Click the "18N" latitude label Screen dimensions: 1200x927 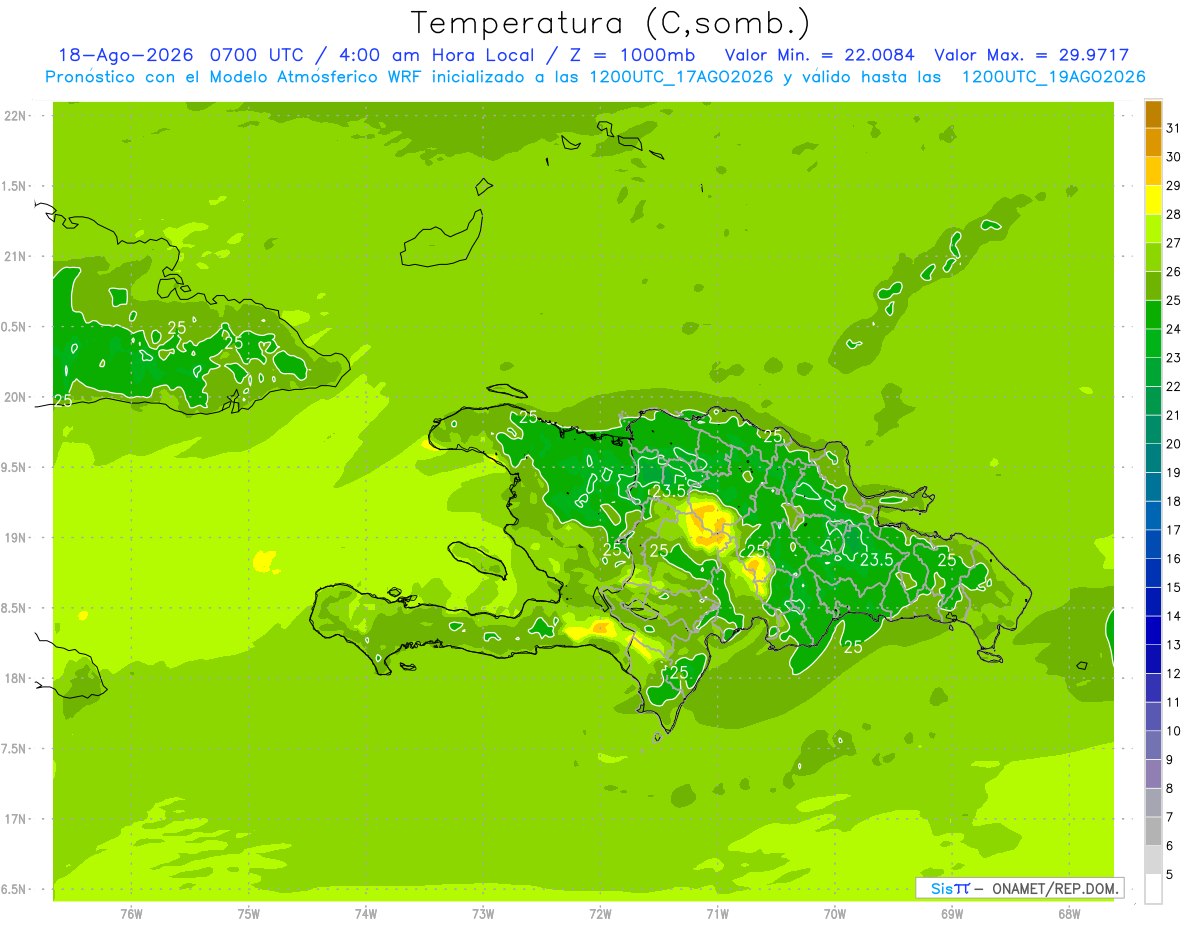click(x=15, y=678)
